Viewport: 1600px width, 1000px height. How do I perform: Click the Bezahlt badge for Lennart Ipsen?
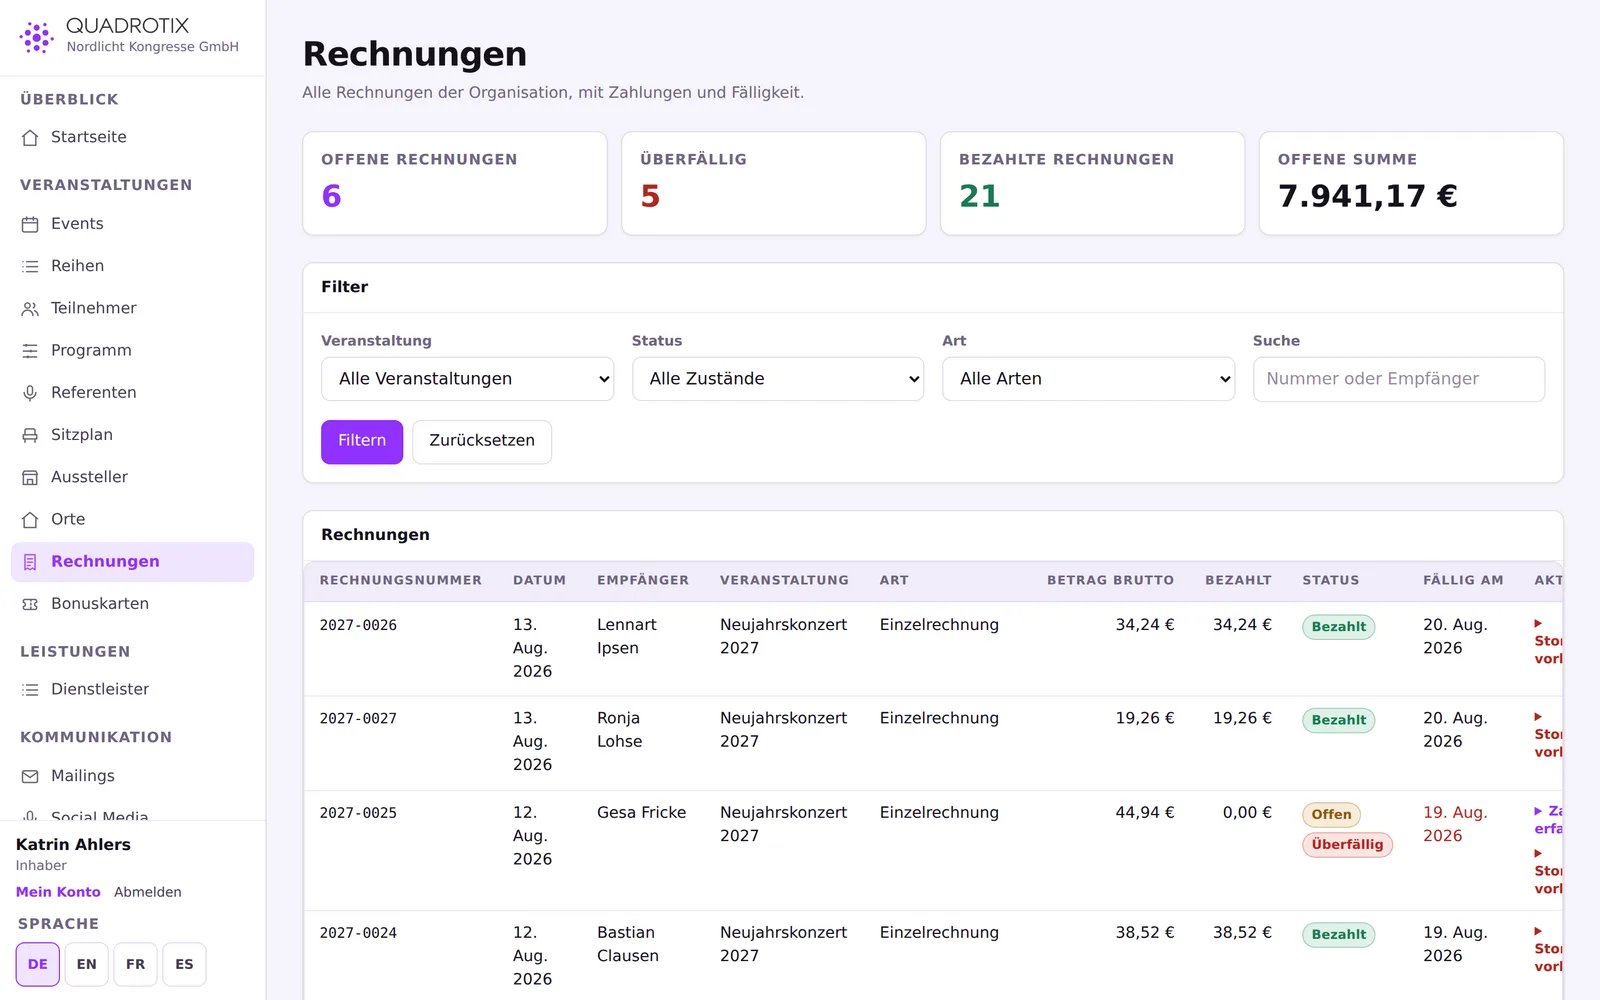pos(1338,627)
